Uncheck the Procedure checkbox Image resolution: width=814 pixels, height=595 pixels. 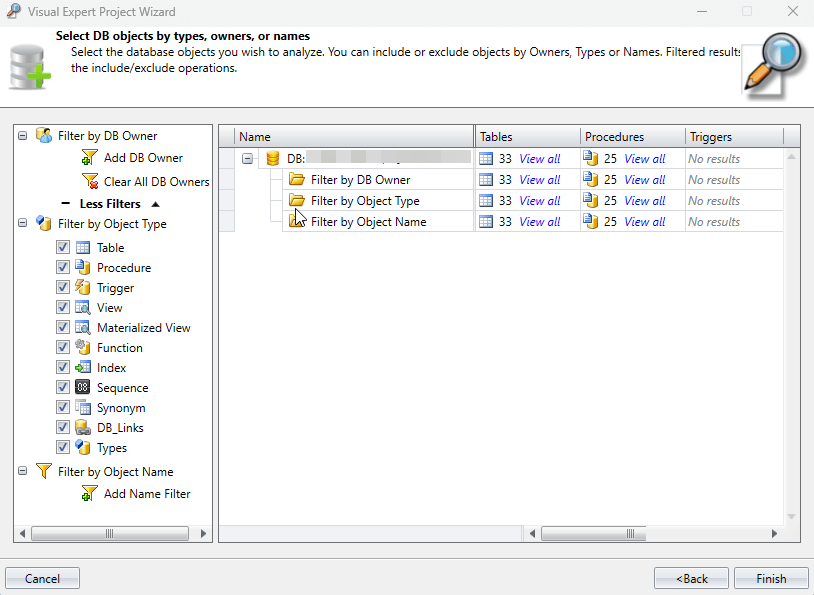tap(63, 267)
